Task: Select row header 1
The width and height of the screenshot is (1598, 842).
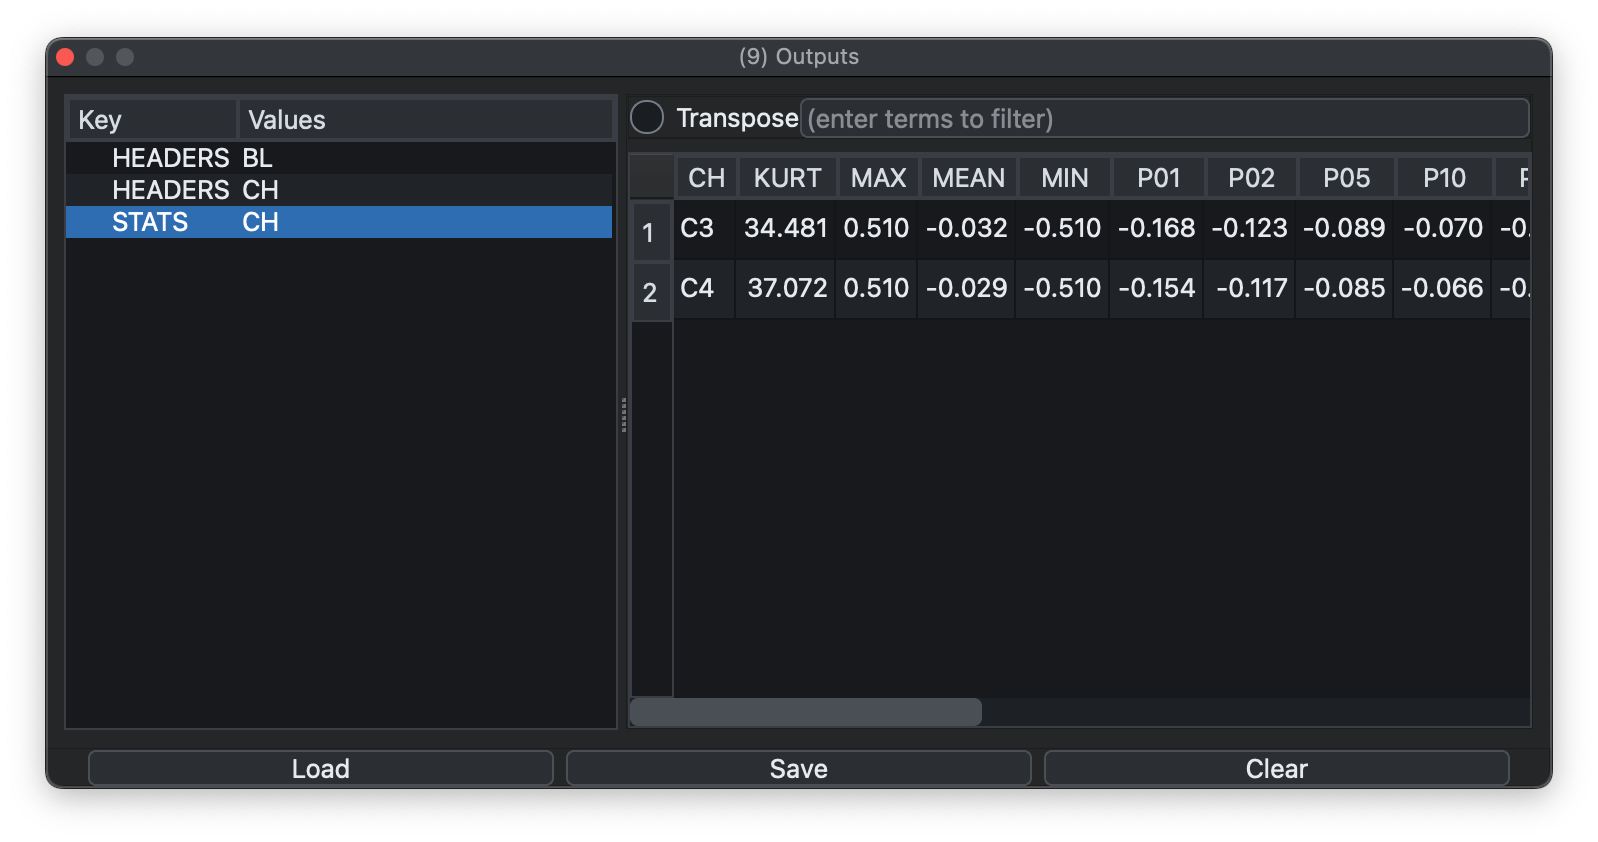Action: (x=651, y=232)
